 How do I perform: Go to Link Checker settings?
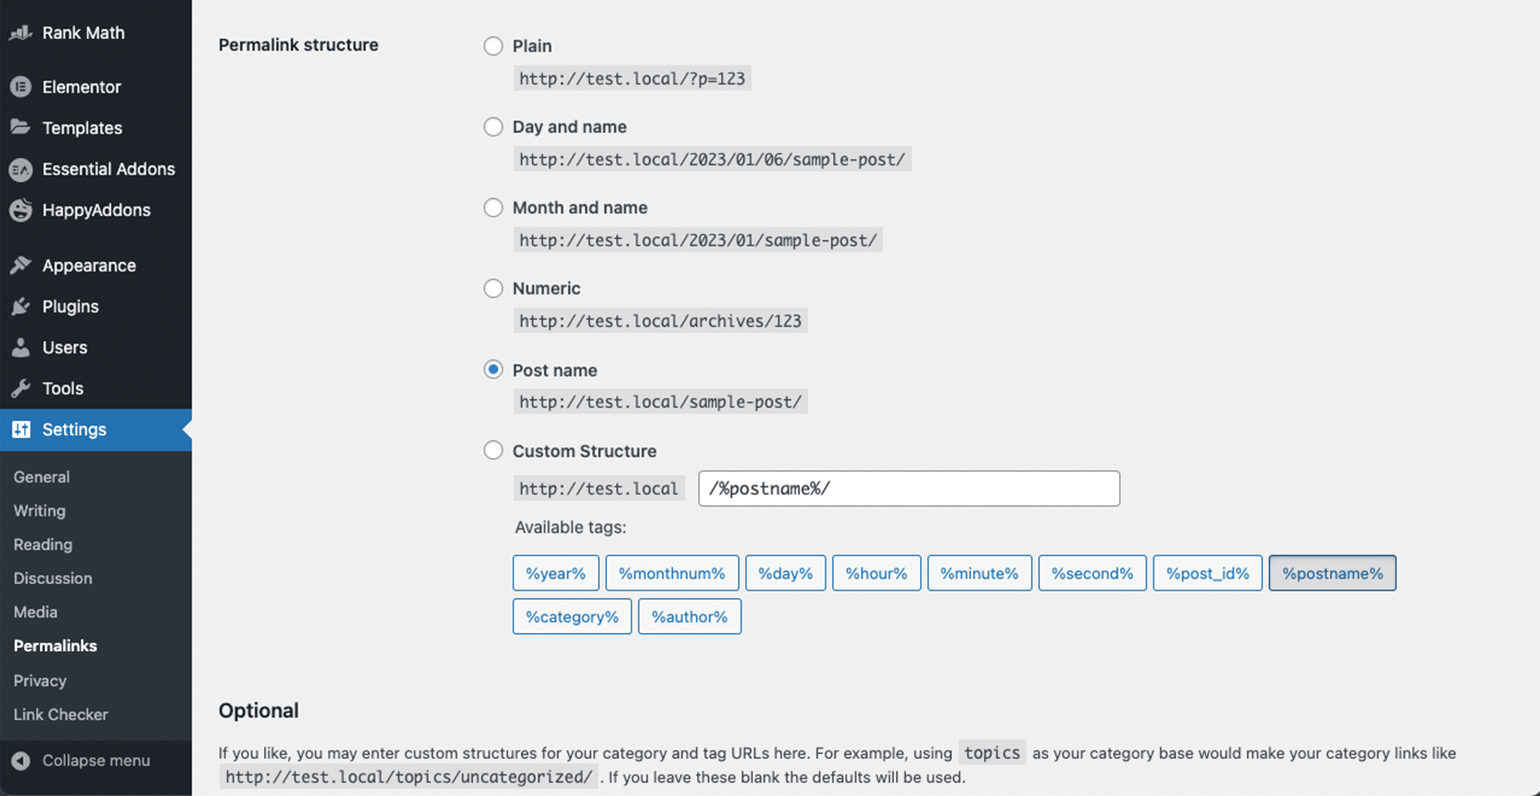pos(61,715)
